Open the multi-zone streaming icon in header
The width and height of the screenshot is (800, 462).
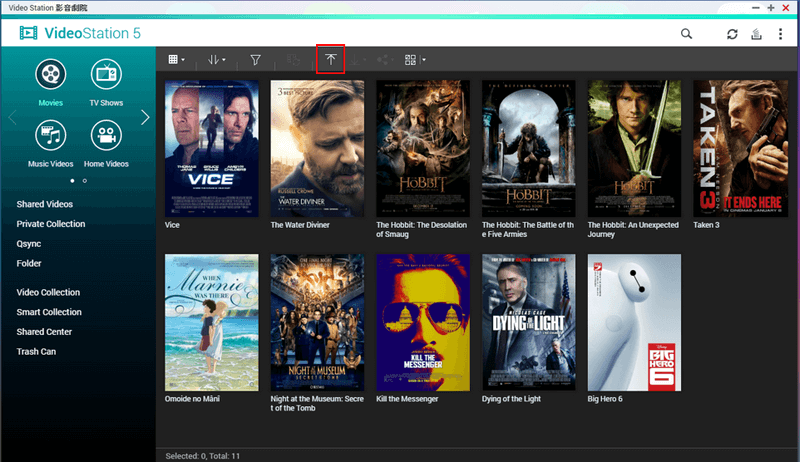(756, 34)
